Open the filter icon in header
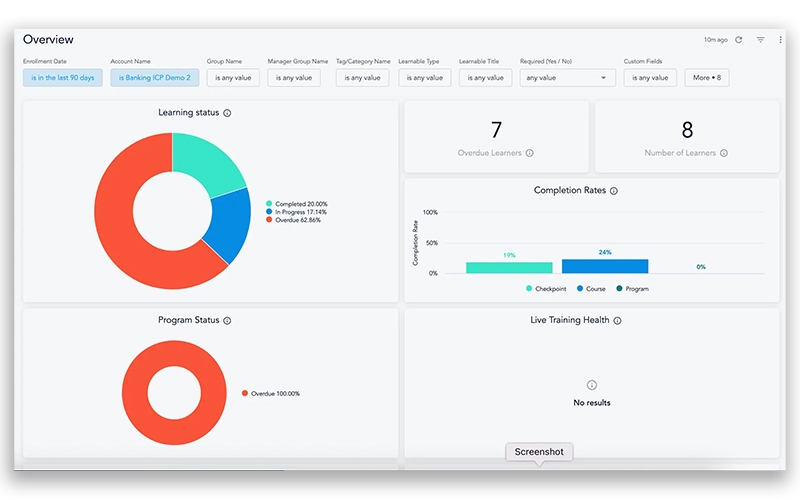Screen dimensions: 800x500 (760, 40)
